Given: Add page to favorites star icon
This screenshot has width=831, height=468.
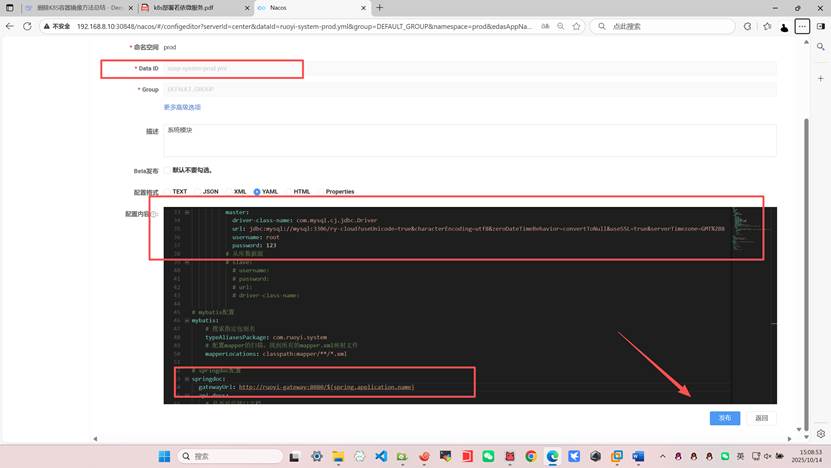Looking at the screenshot, I should click(x=577, y=26).
